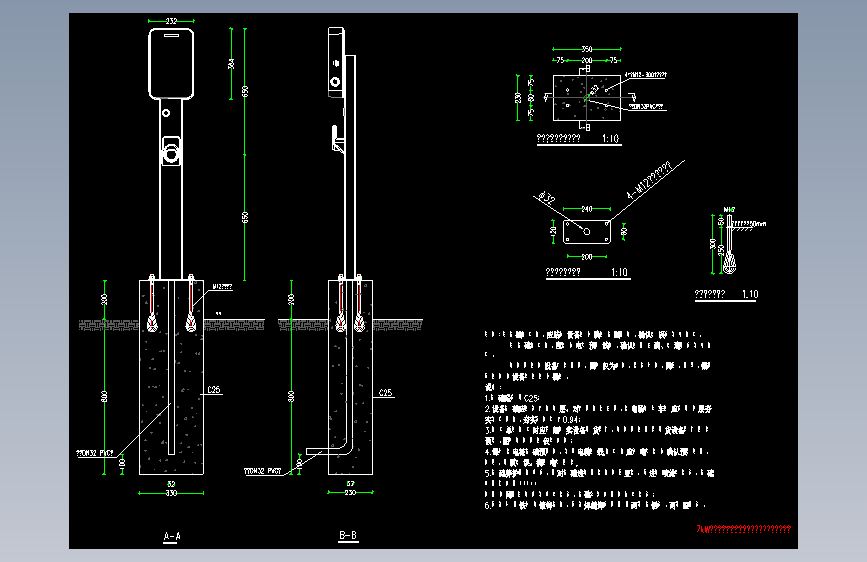The image size is (867, 562).
Task: Select the "C25" label in the A-A section
Action: click(x=214, y=390)
